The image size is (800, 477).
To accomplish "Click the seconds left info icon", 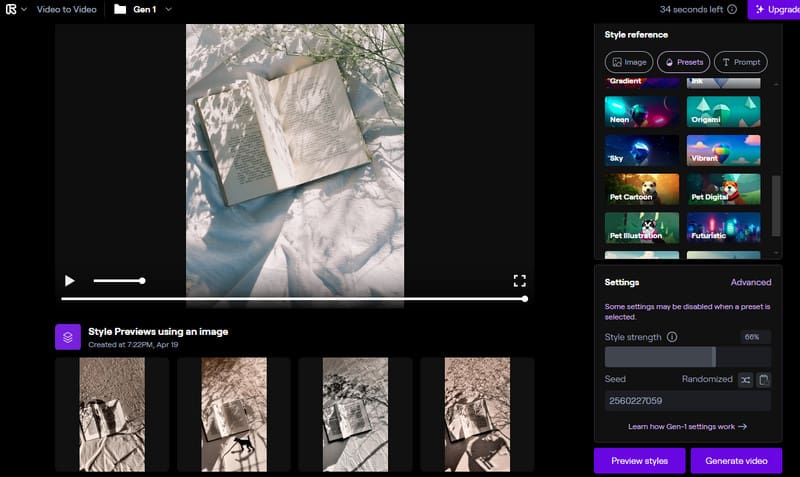I will pyautogui.click(x=732, y=9).
